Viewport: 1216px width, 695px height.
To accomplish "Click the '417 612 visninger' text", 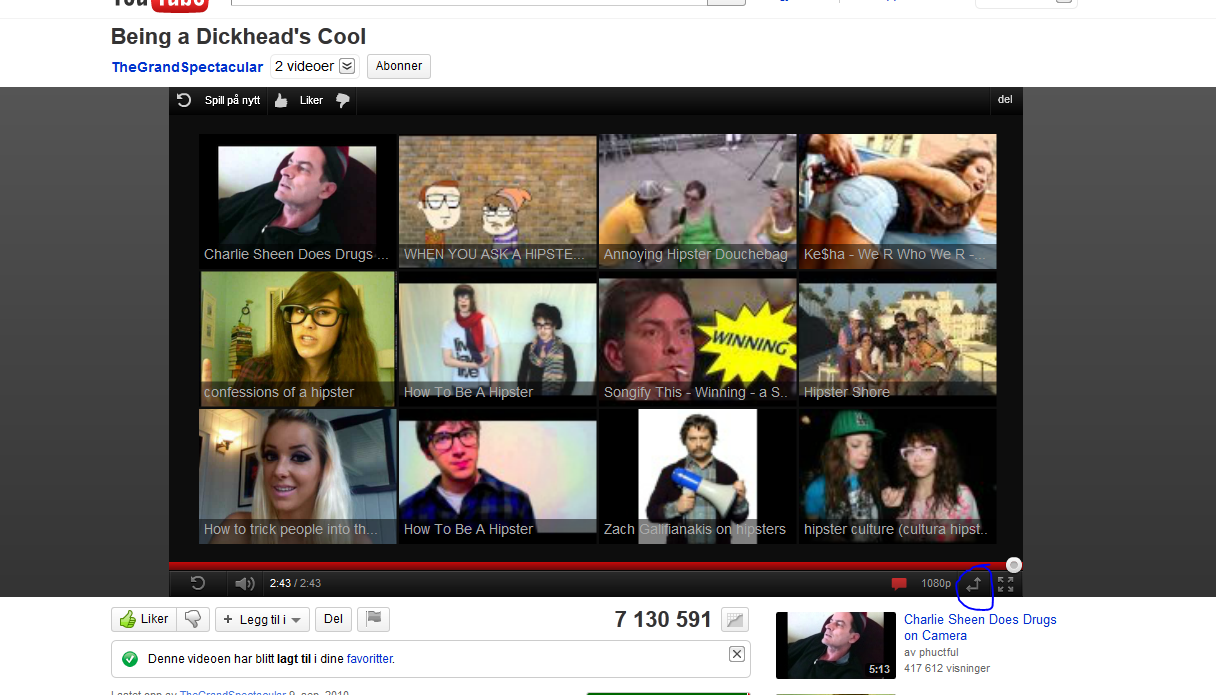I will click(x=947, y=668).
